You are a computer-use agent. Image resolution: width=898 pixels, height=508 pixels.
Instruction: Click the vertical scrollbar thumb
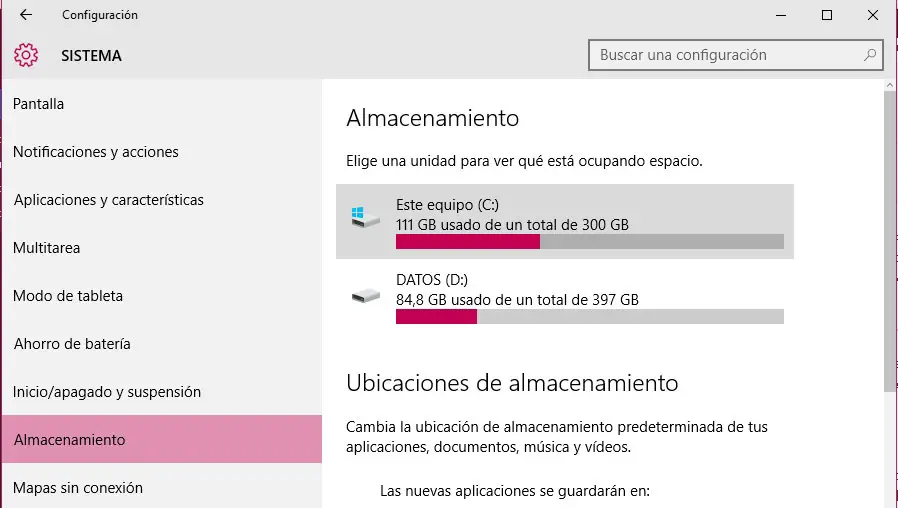click(889, 240)
